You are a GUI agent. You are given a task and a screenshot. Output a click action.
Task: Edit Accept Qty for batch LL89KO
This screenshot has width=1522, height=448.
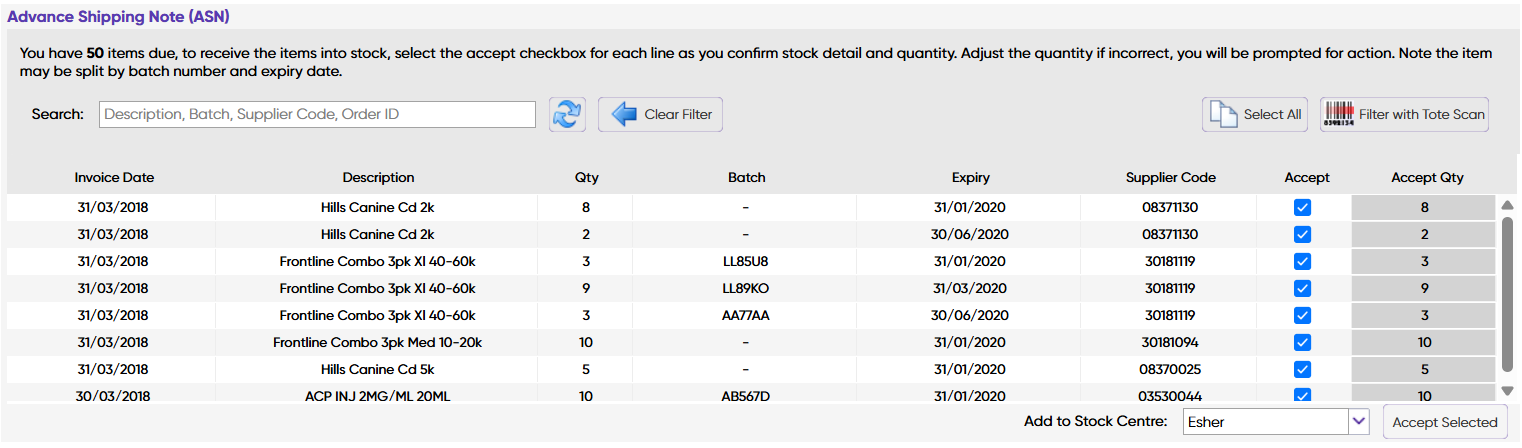(x=1424, y=289)
